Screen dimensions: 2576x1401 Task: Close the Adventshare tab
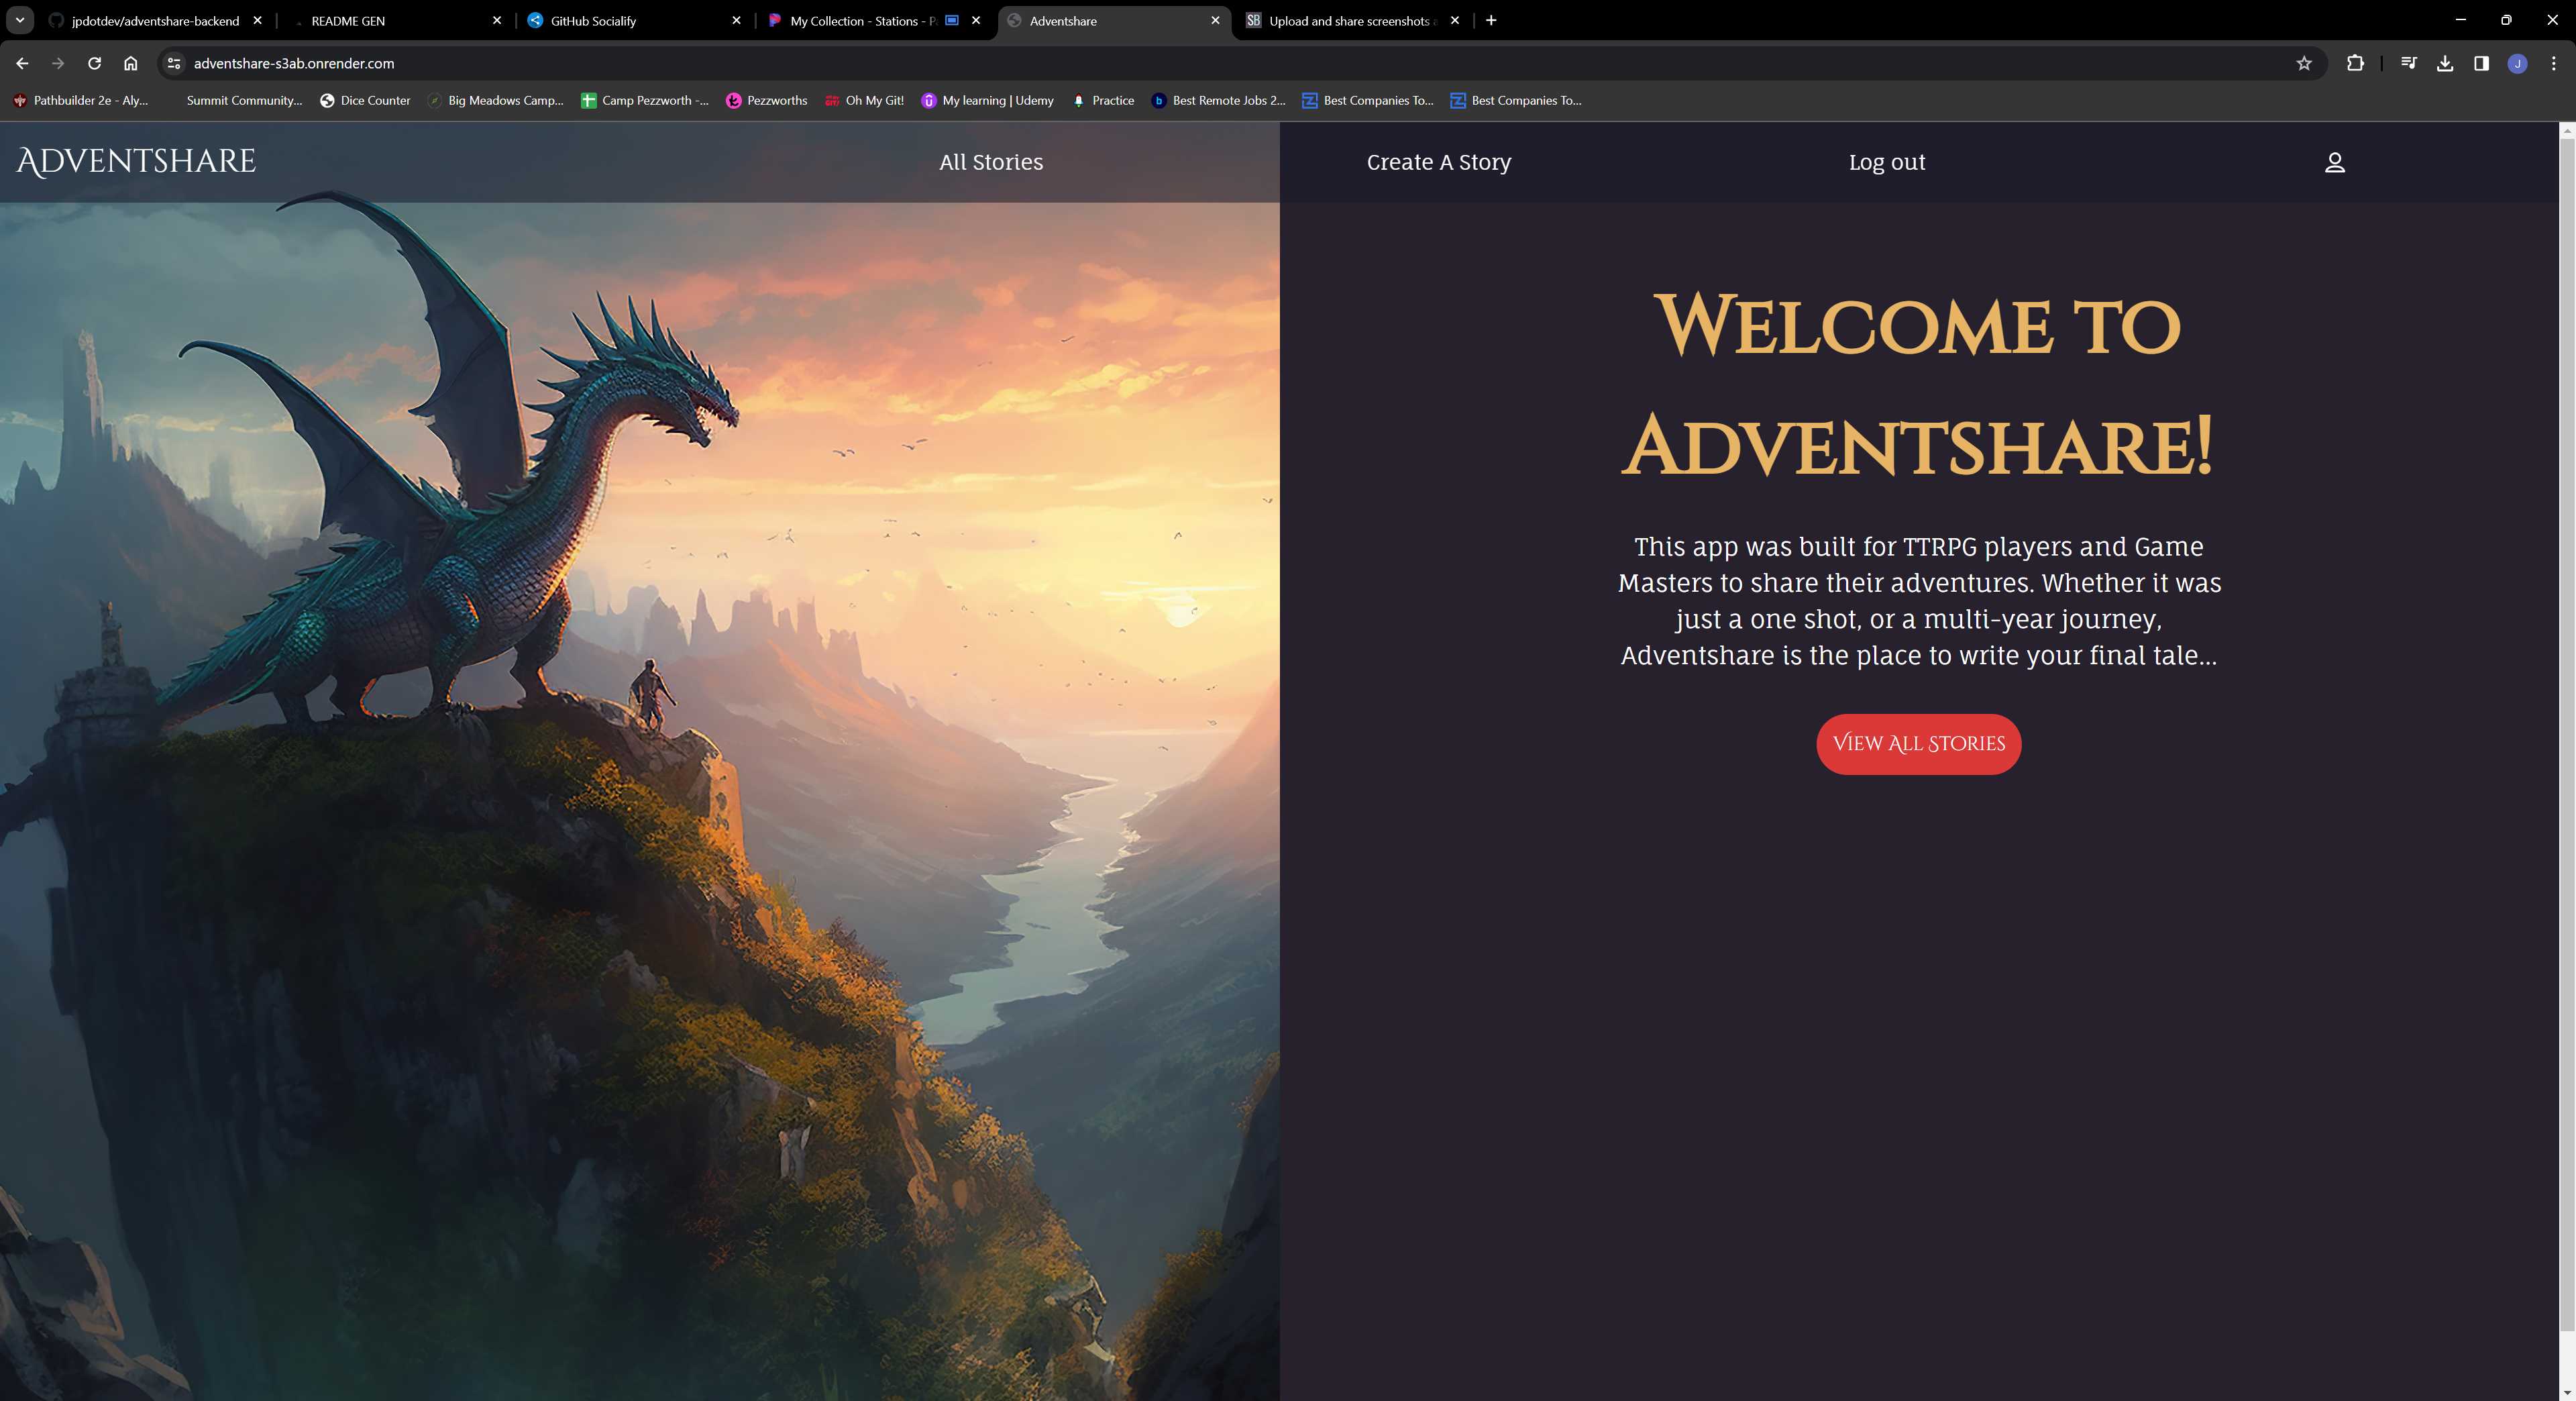point(1215,20)
